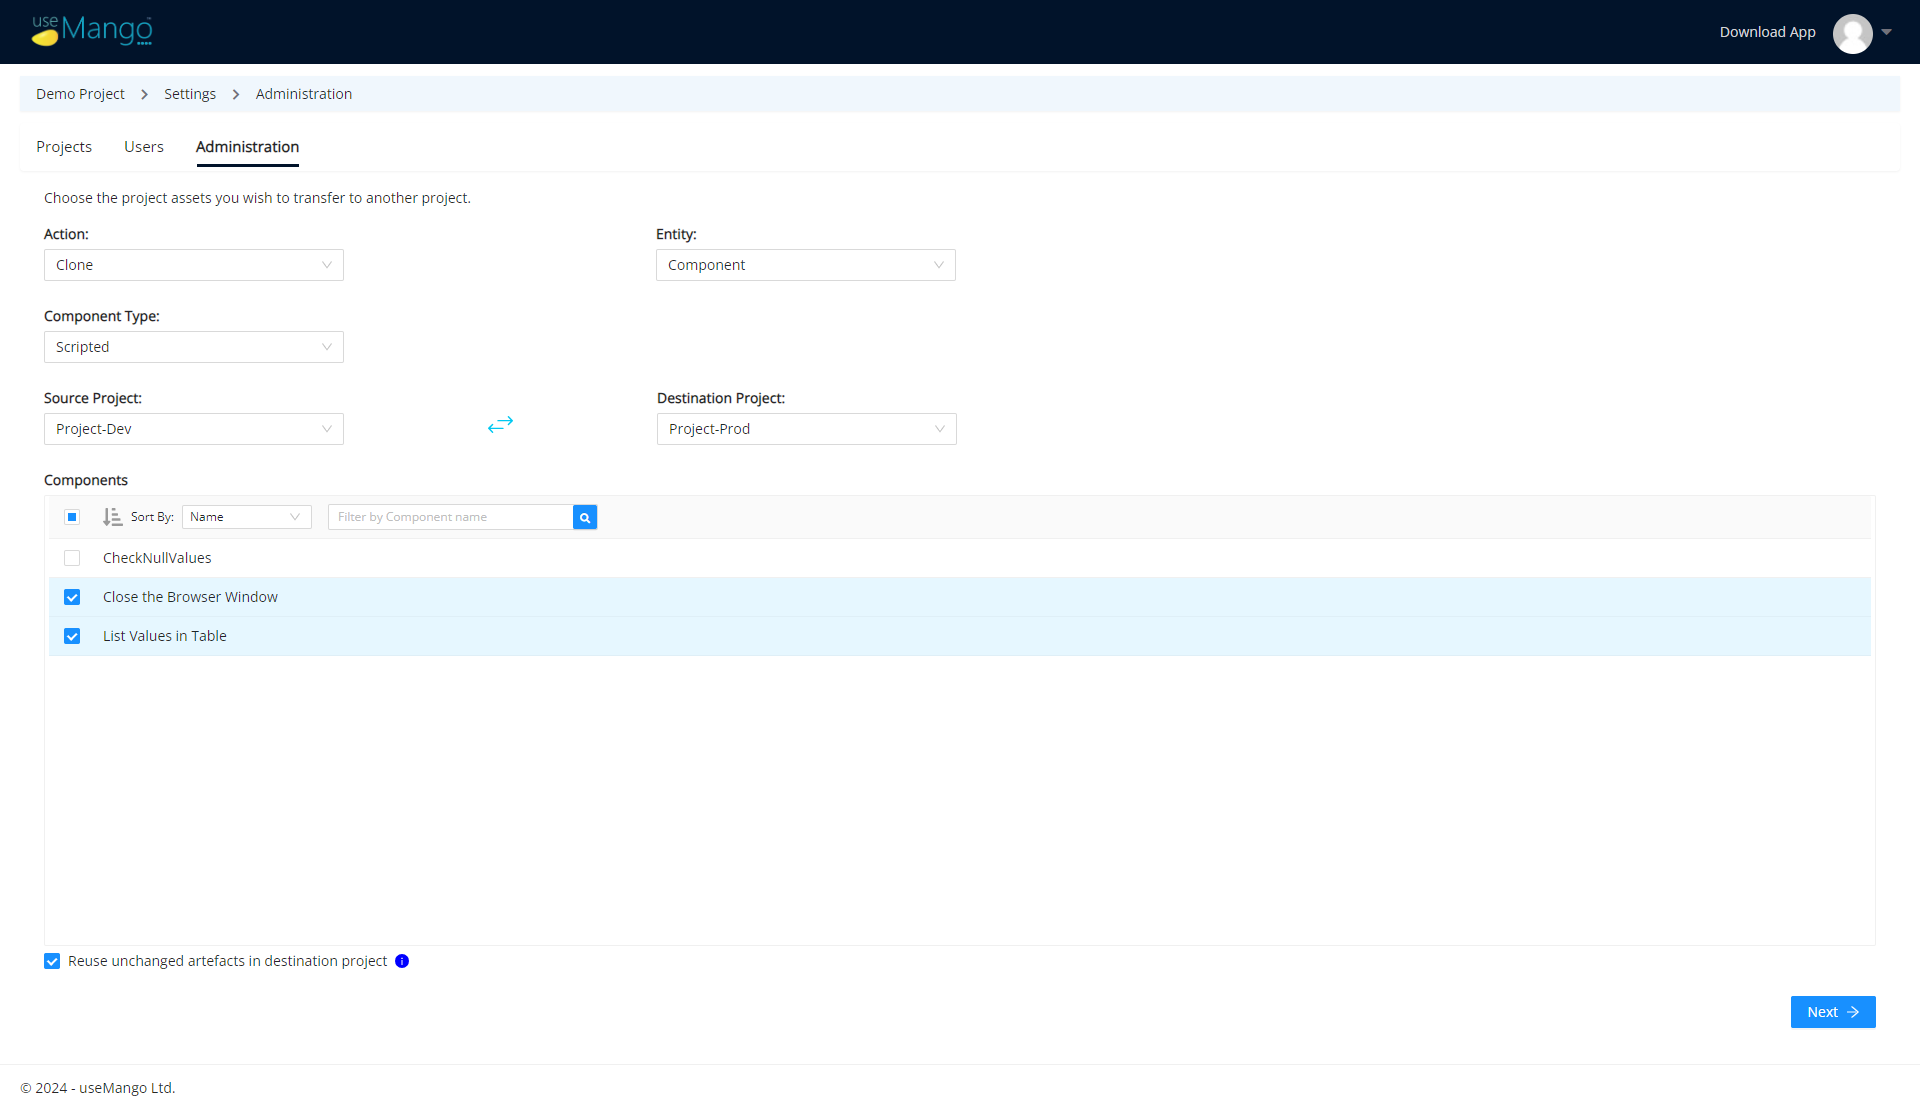Viewport: 1920px width, 1104px height.
Task: Focus the Filter by Component name field
Action: (x=450, y=517)
